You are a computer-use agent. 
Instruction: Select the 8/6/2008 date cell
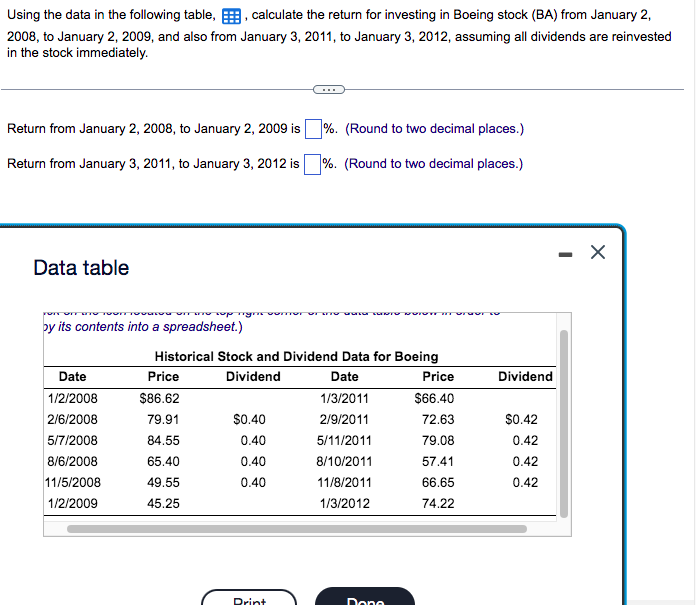pos(72,462)
